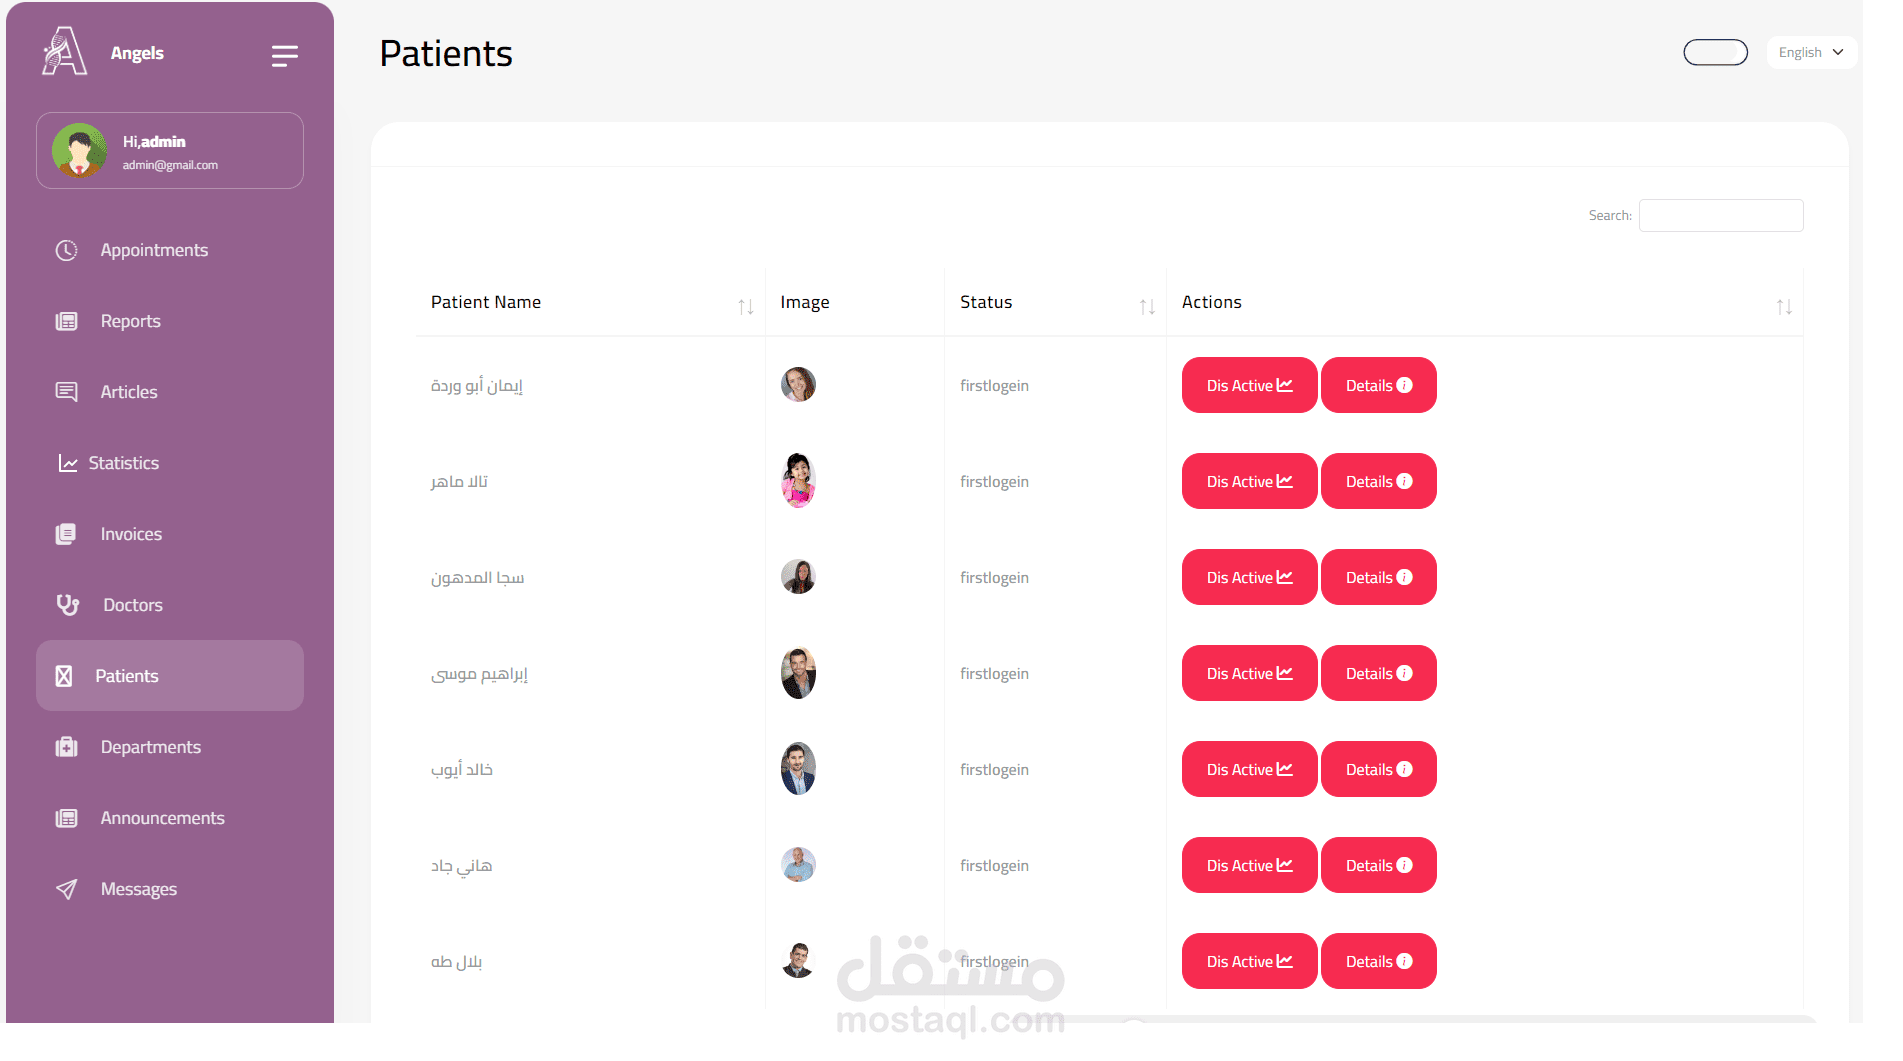Click the Statistics chart icon

(x=68, y=463)
